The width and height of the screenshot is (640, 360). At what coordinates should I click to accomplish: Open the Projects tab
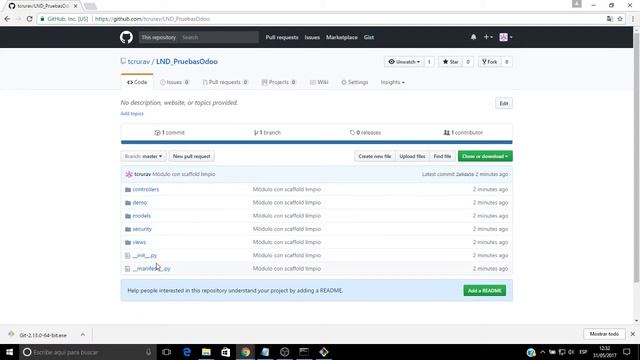coord(279,82)
